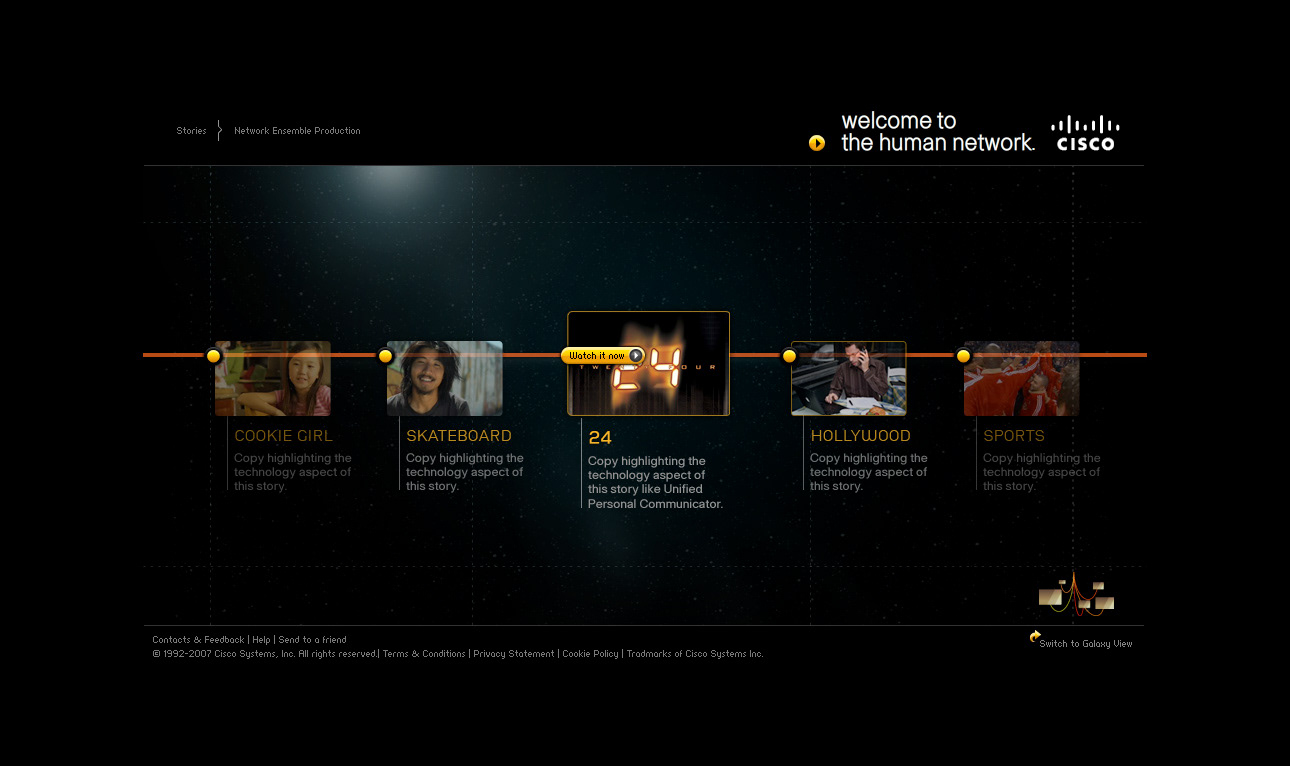Select the Hollywood timeline dot
This screenshot has height=766, width=1290.
[789, 356]
